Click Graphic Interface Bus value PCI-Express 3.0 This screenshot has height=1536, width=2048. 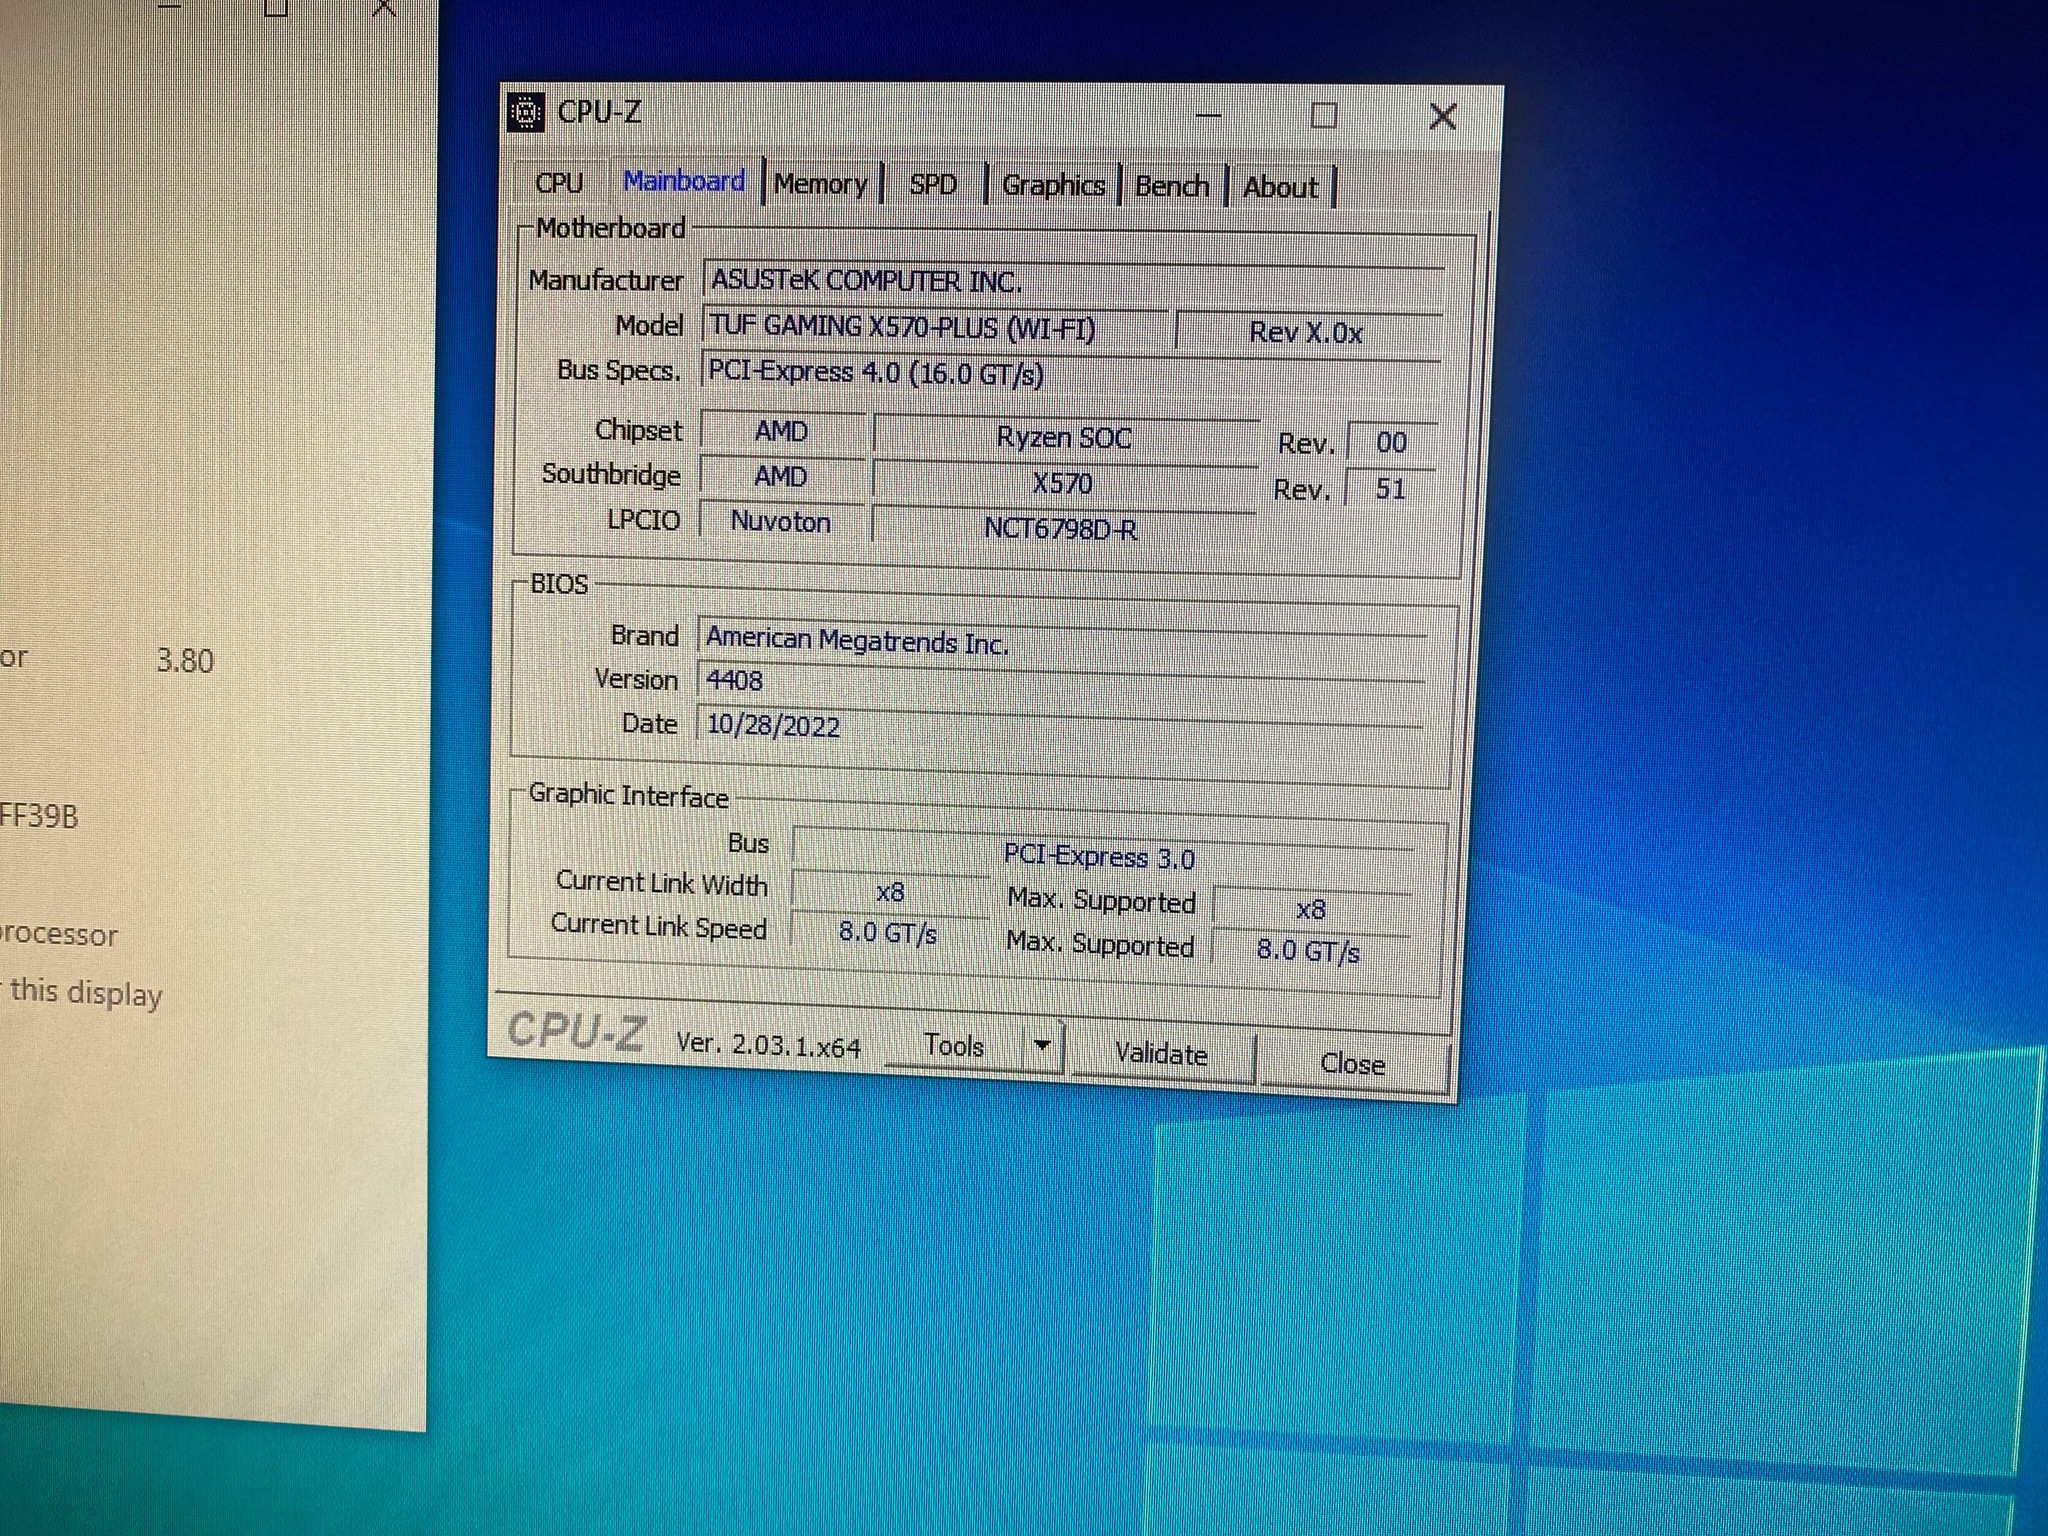tap(1101, 856)
